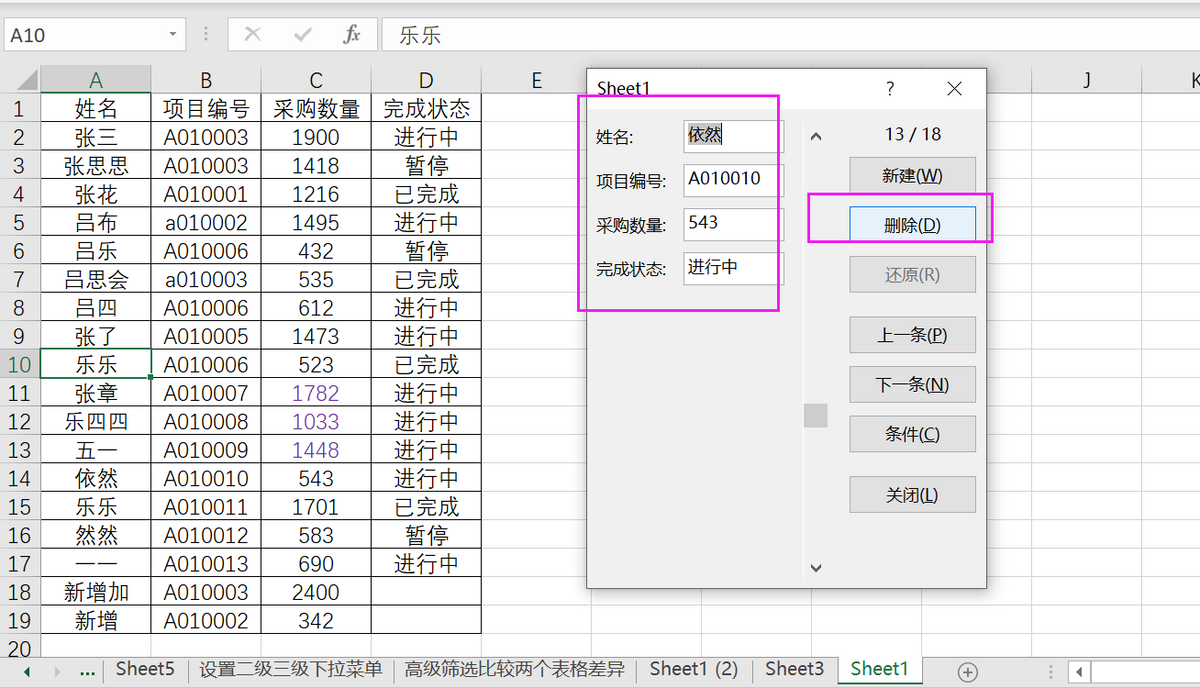Click the formula bar containing 乐乐
The width and height of the screenshot is (1200, 688).
tap(790, 35)
